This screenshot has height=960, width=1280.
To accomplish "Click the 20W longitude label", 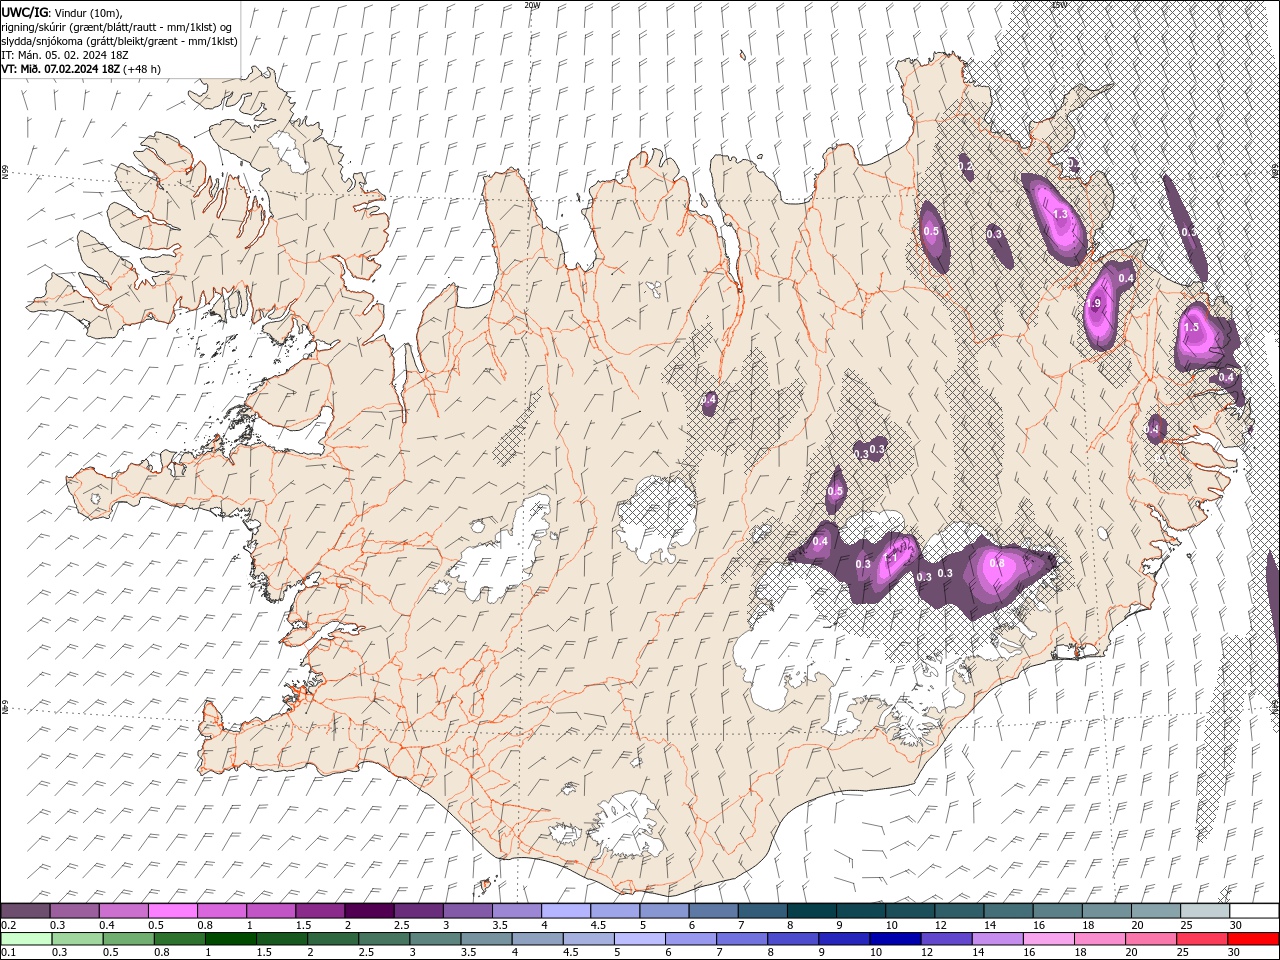I will click(532, 5).
